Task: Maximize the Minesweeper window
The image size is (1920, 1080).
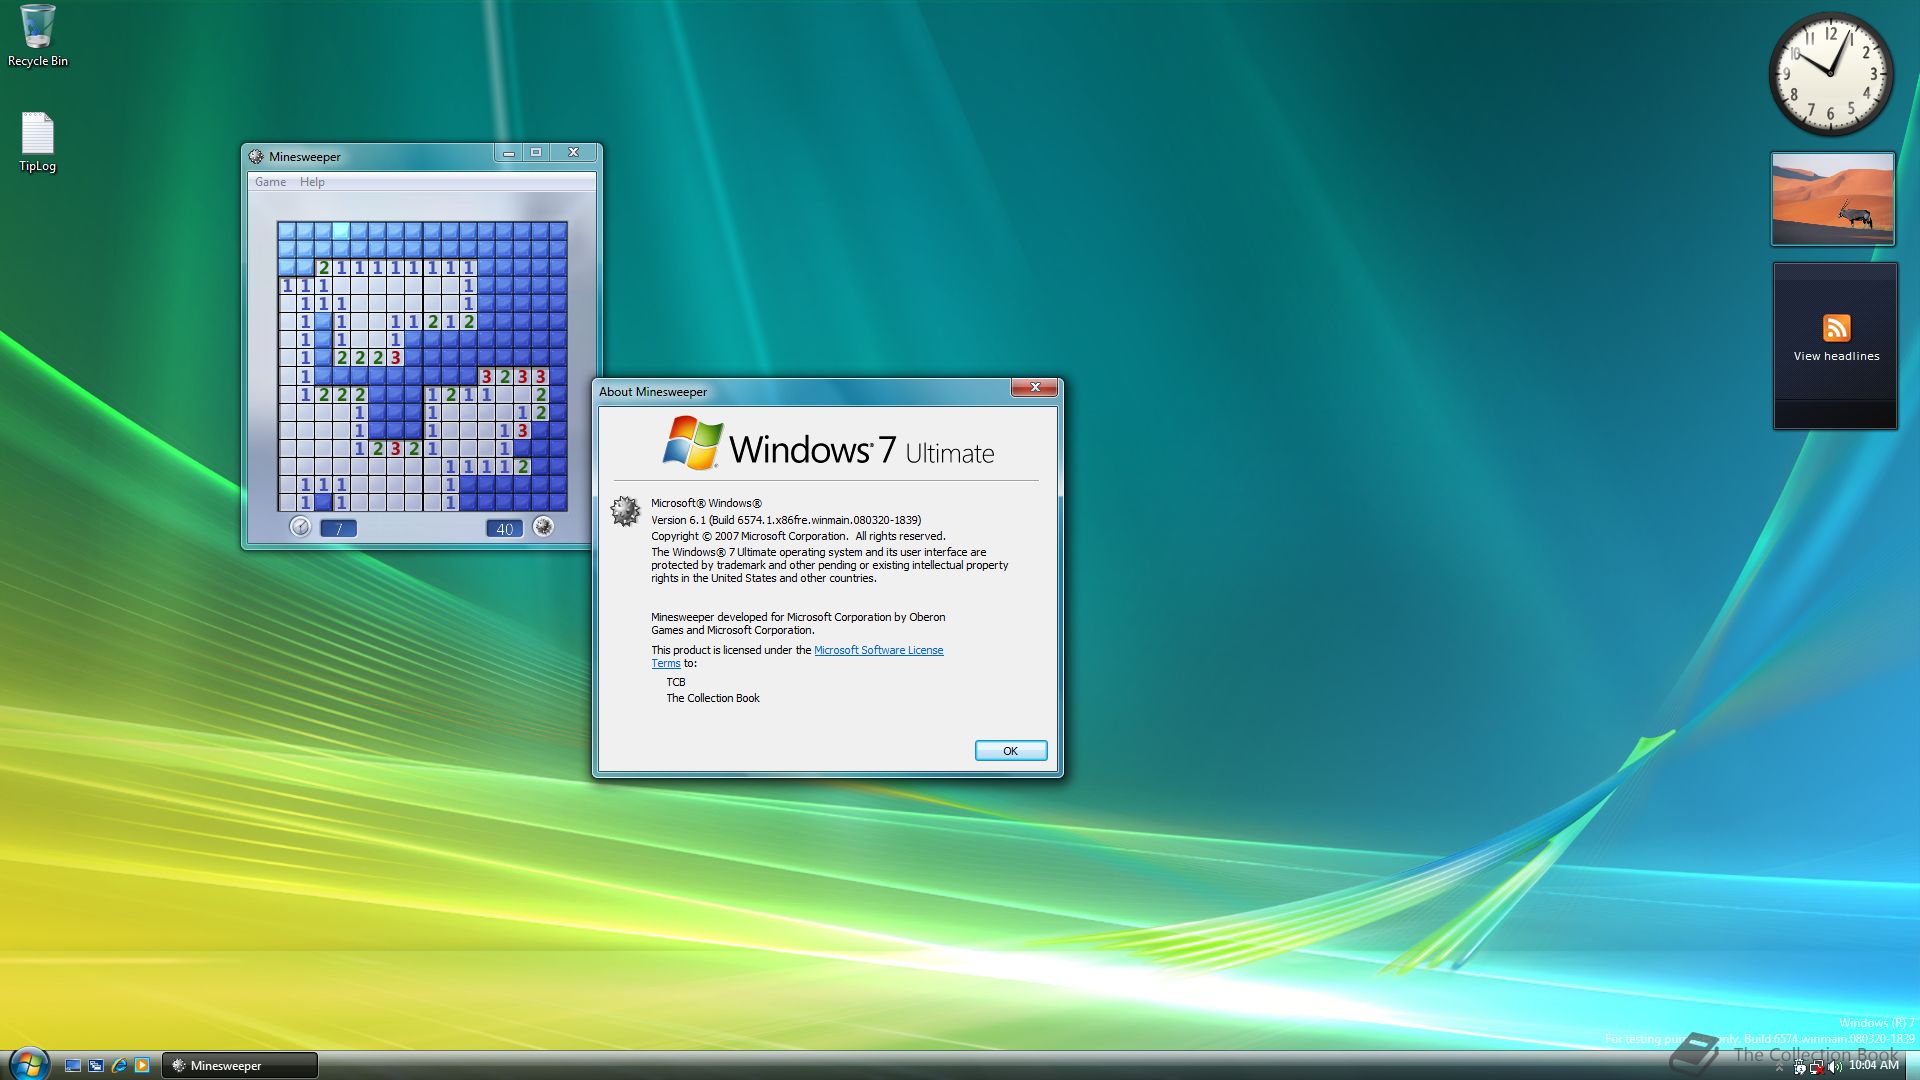Action: (536, 153)
